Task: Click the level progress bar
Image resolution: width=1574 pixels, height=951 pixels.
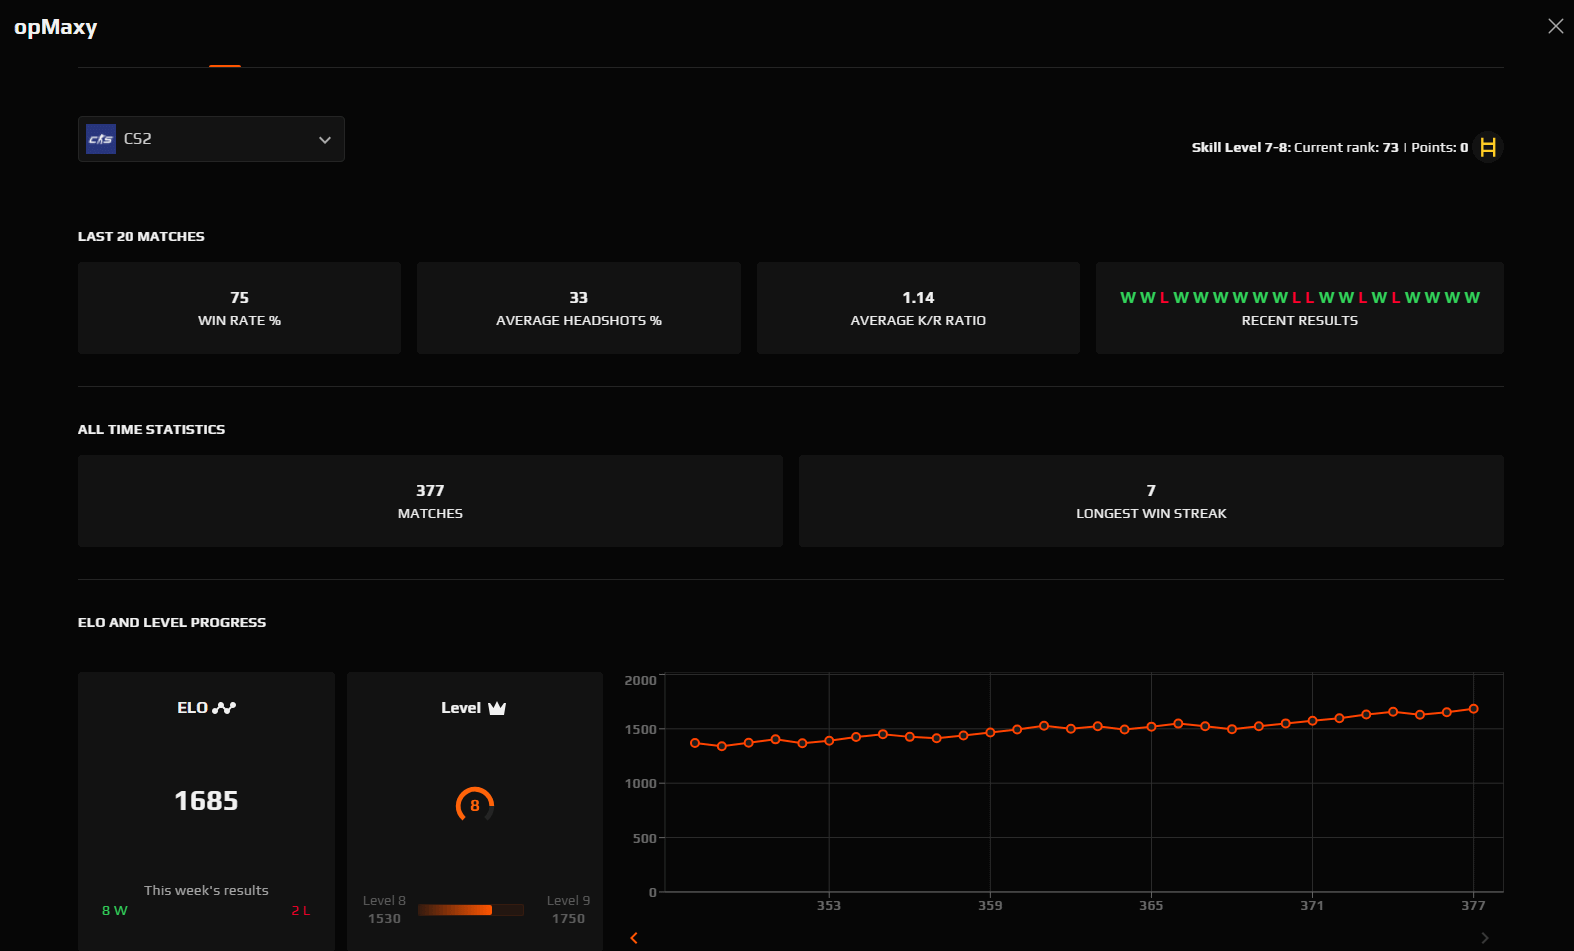Action: click(471, 910)
